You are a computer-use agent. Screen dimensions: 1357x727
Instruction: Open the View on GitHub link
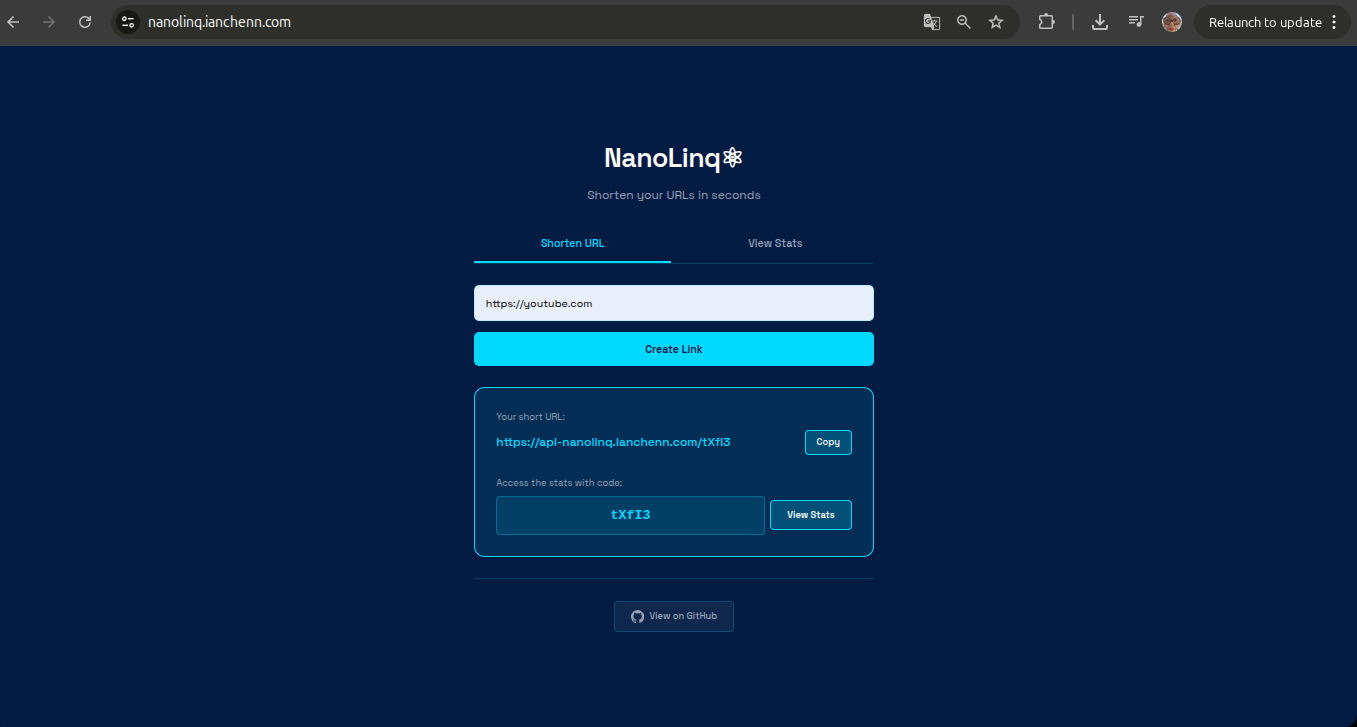point(673,616)
